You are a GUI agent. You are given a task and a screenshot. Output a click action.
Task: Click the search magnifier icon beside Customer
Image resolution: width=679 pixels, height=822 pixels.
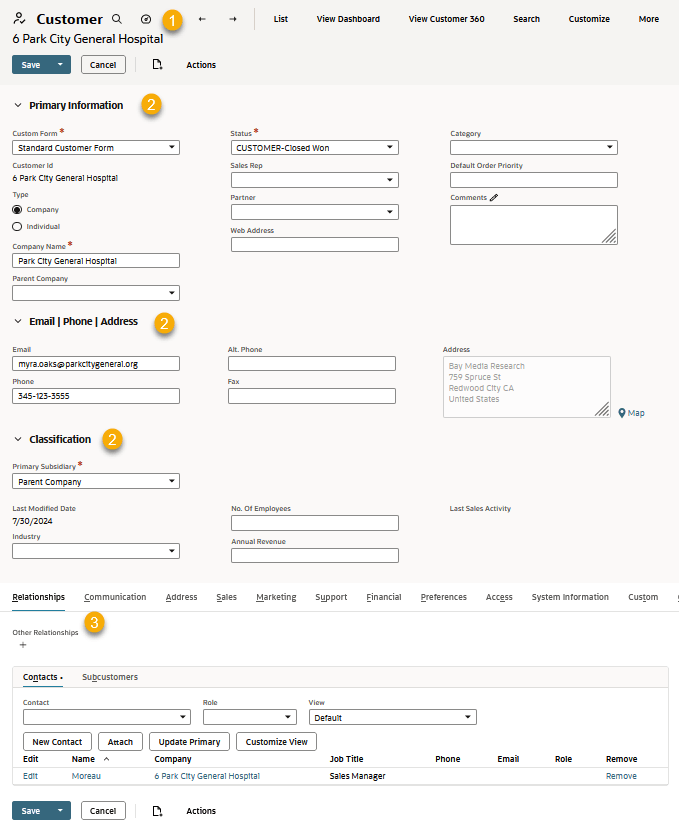[x=117, y=19]
